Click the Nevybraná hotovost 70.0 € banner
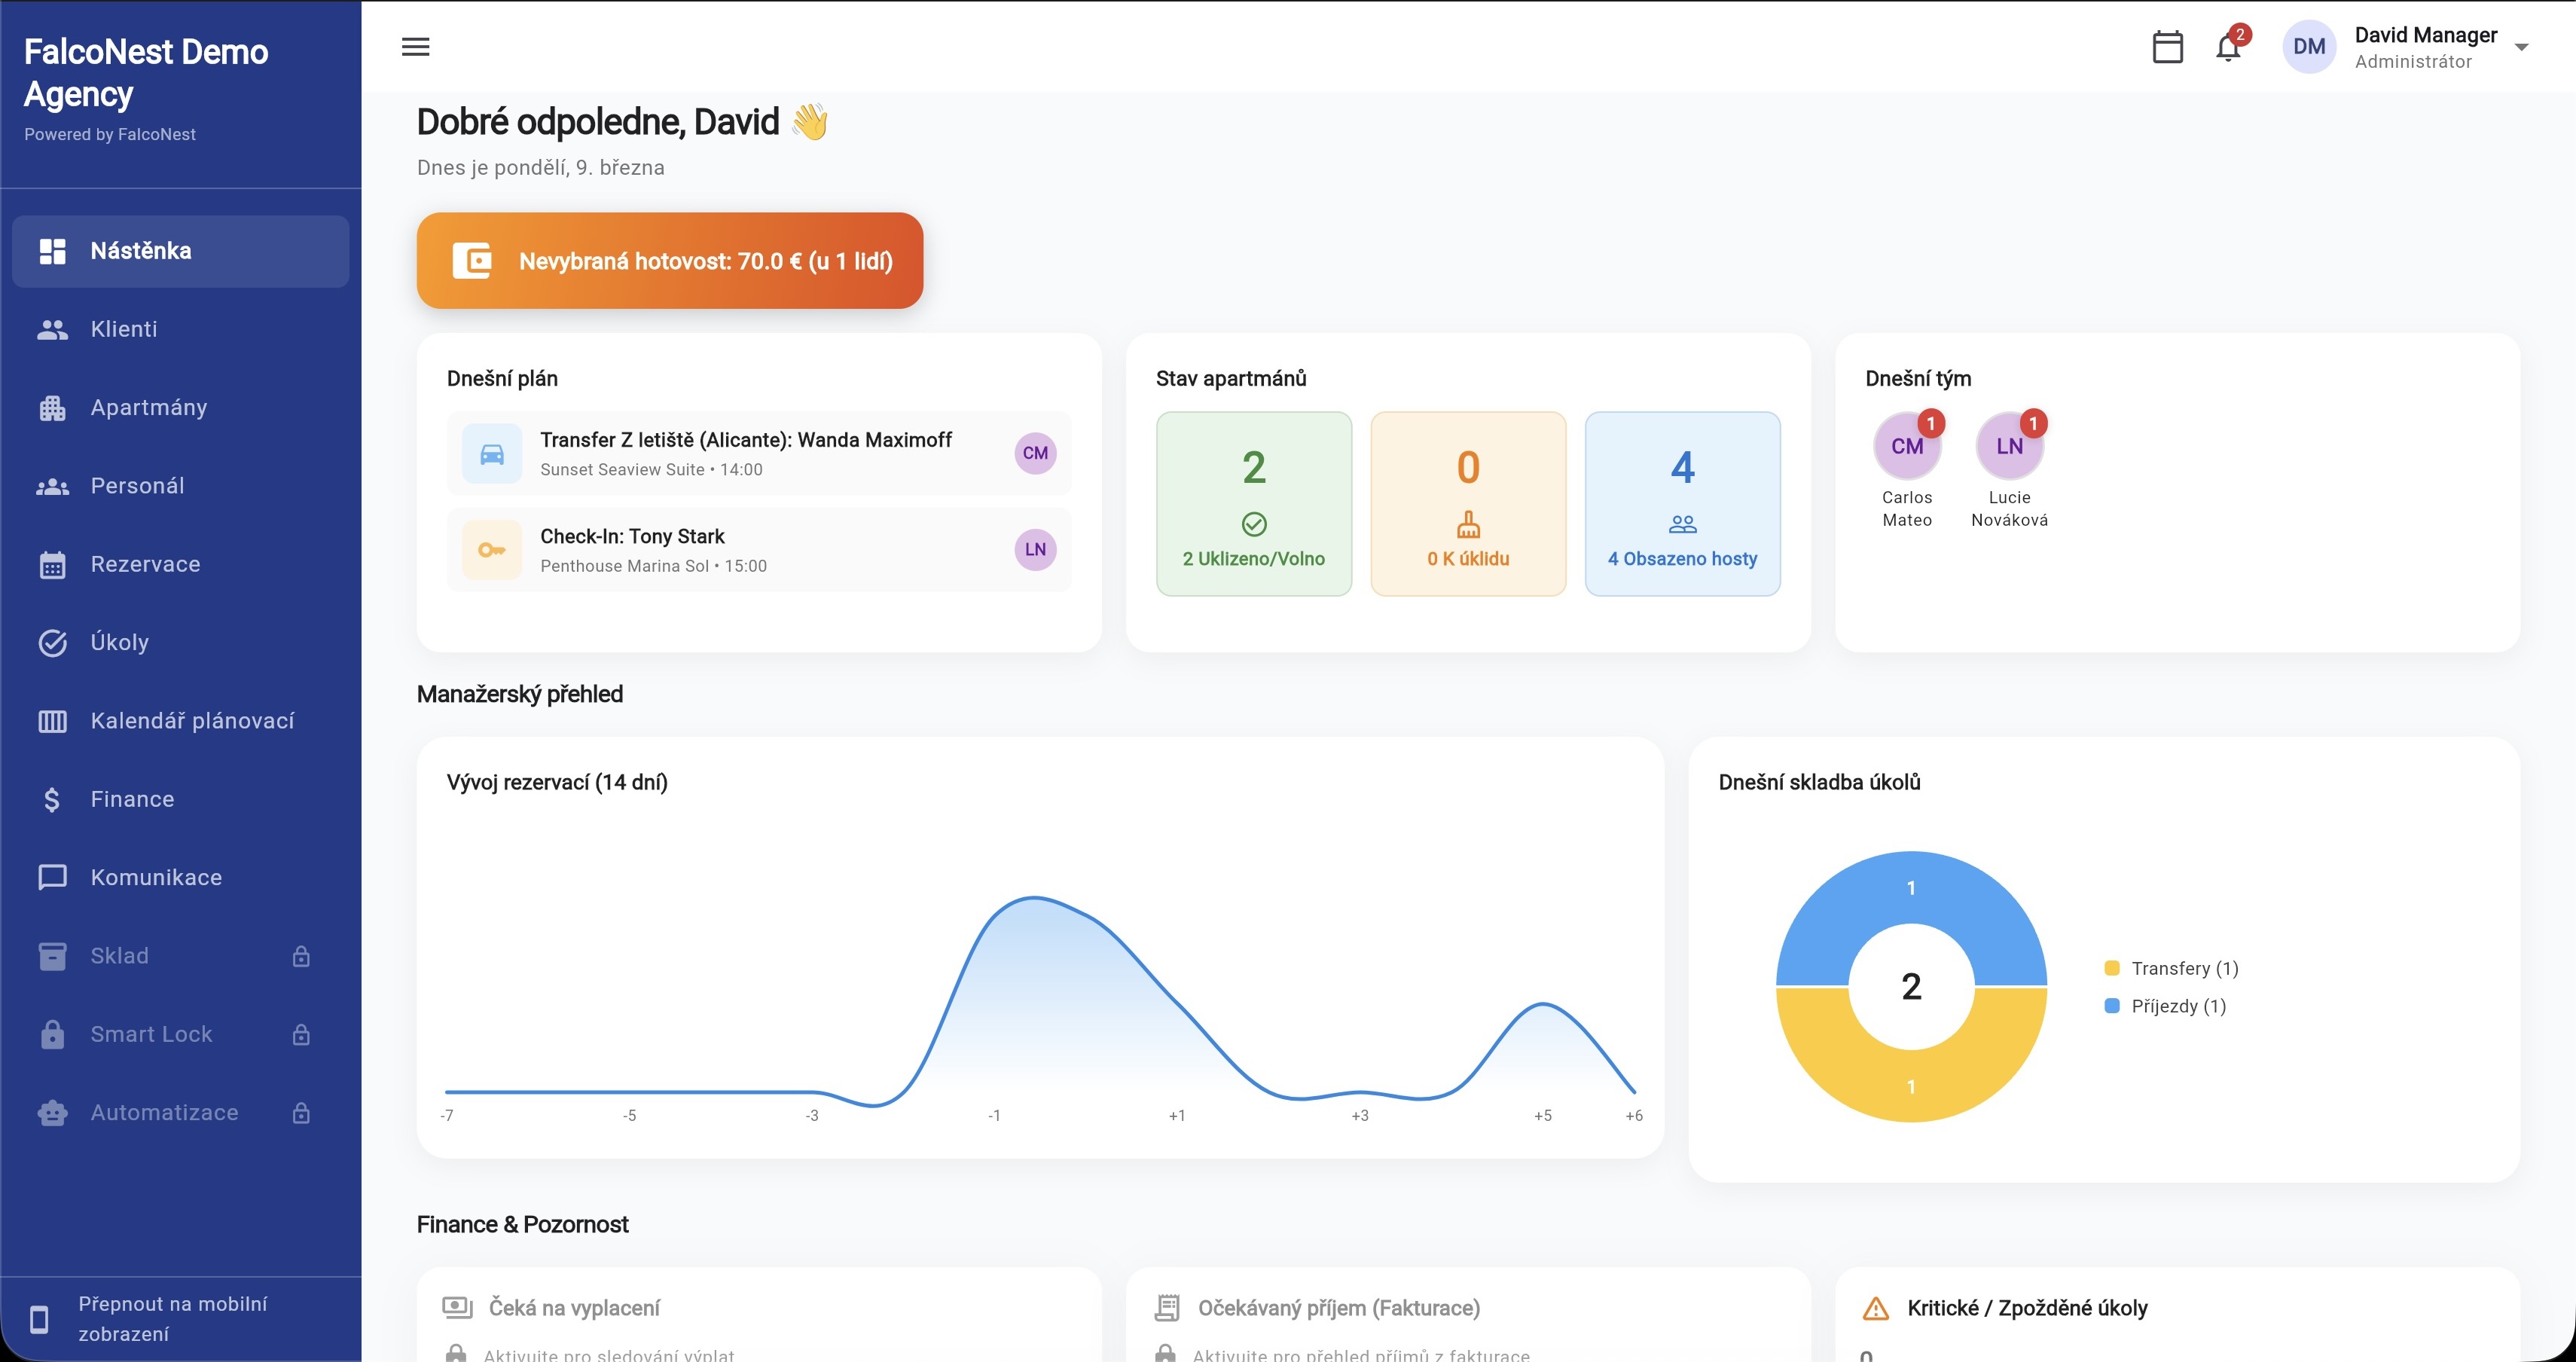Image resolution: width=2576 pixels, height=1362 pixels. 669,261
